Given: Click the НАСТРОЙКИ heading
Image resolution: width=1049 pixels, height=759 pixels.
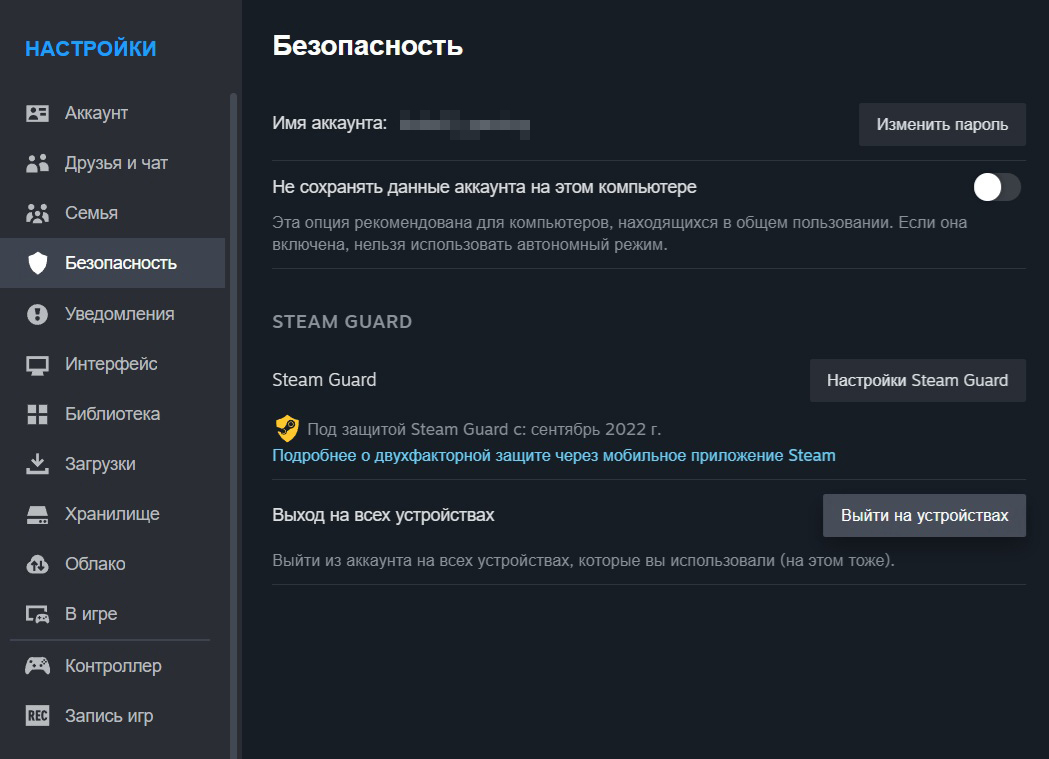Looking at the screenshot, I should 91,49.
